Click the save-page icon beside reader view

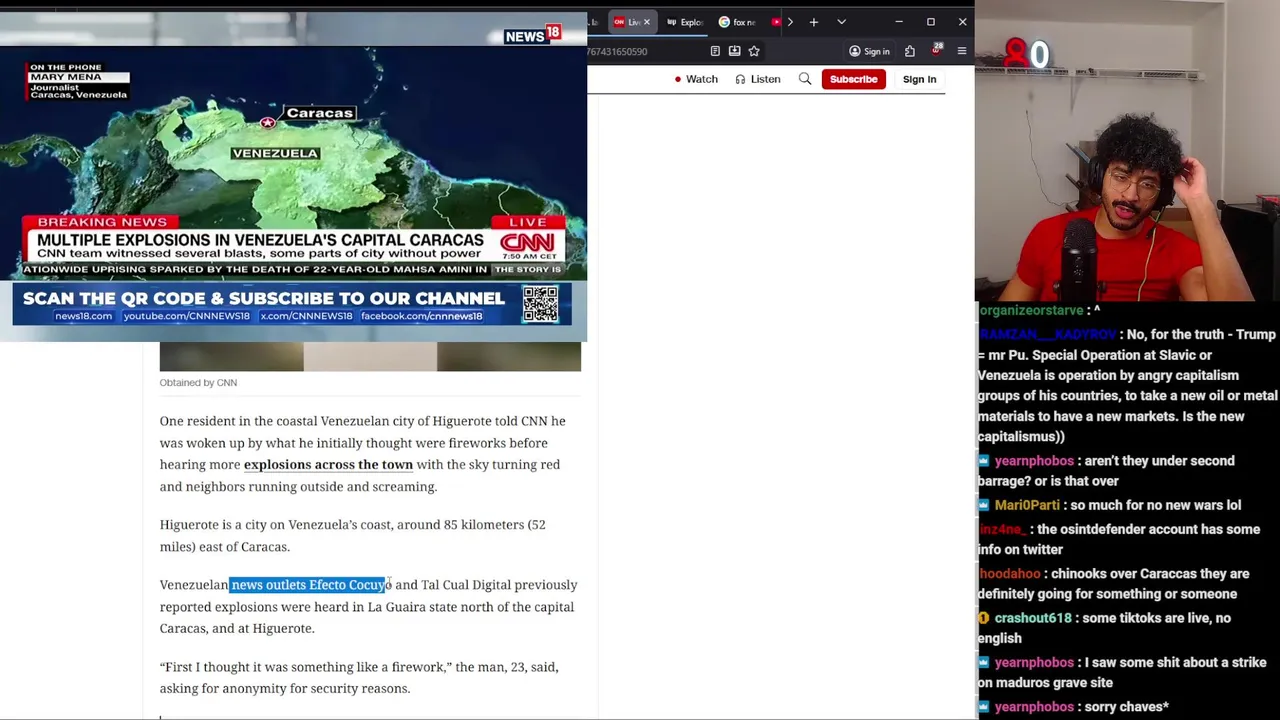tap(734, 51)
